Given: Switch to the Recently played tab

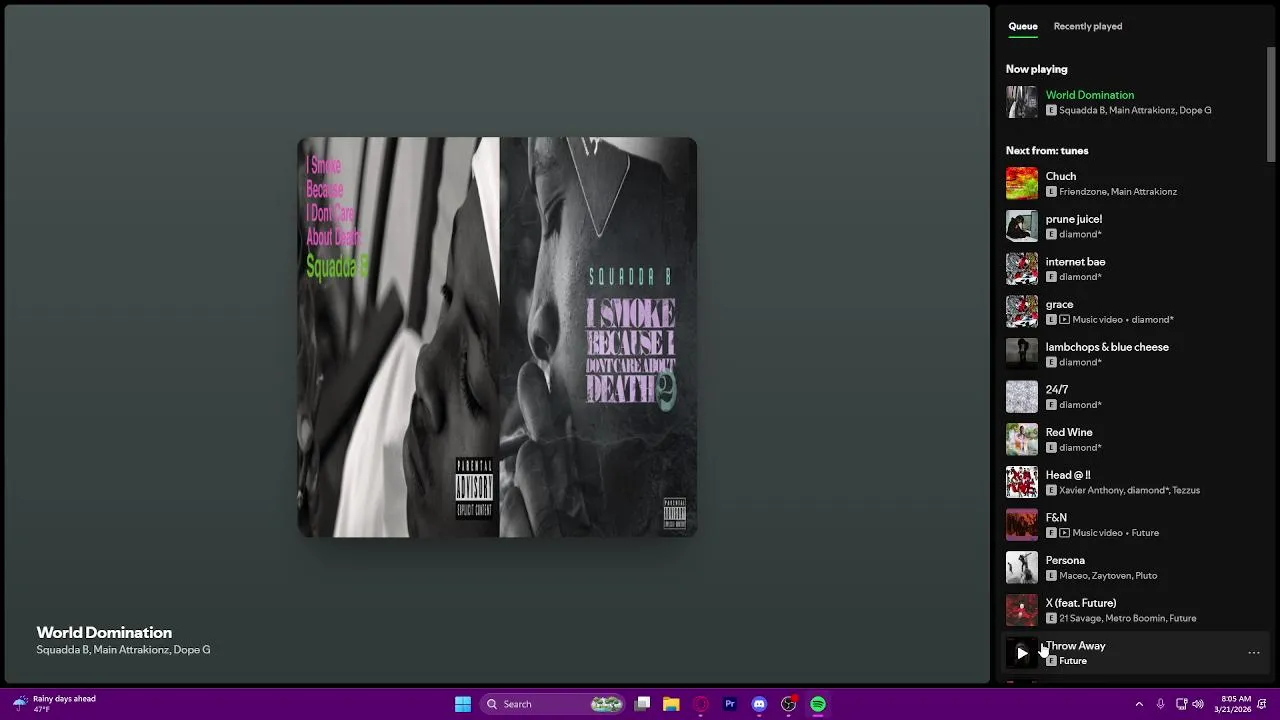Looking at the screenshot, I should coord(1088,26).
